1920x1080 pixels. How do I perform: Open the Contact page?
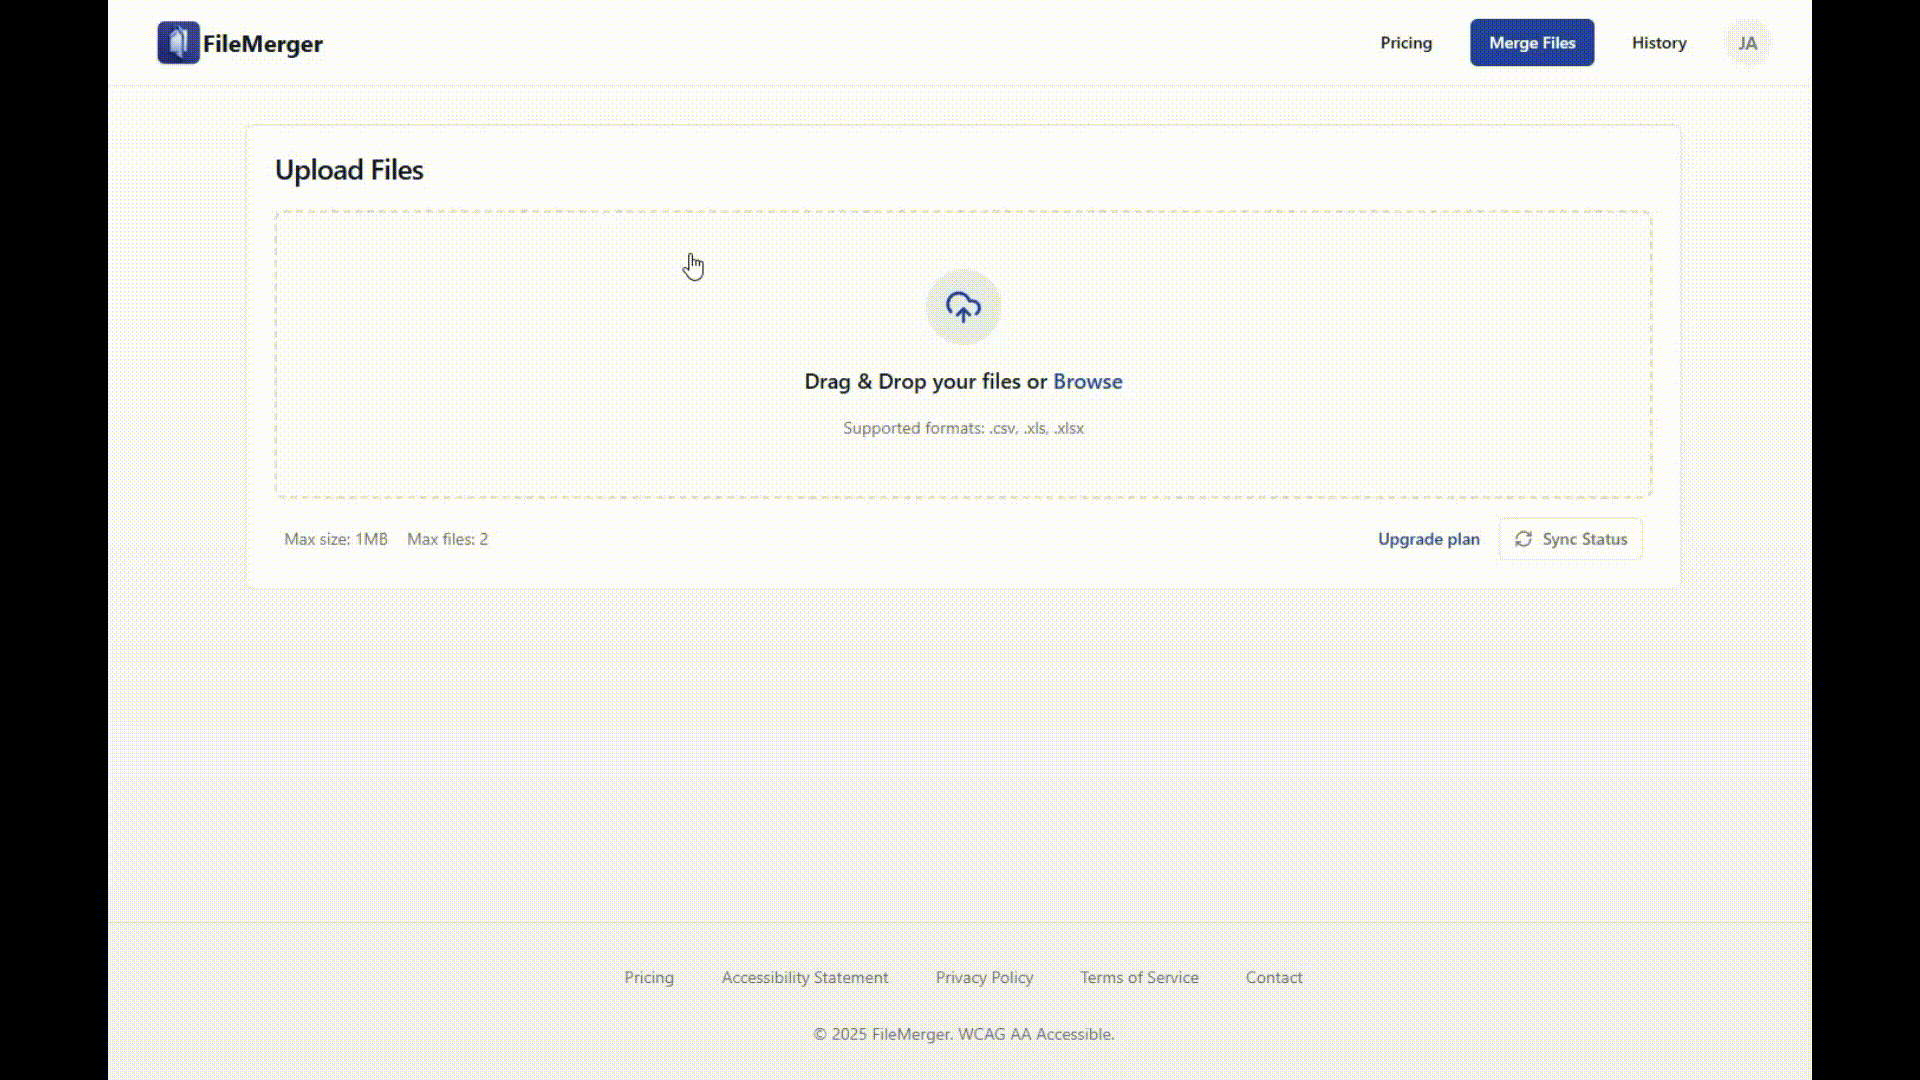click(x=1274, y=977)
